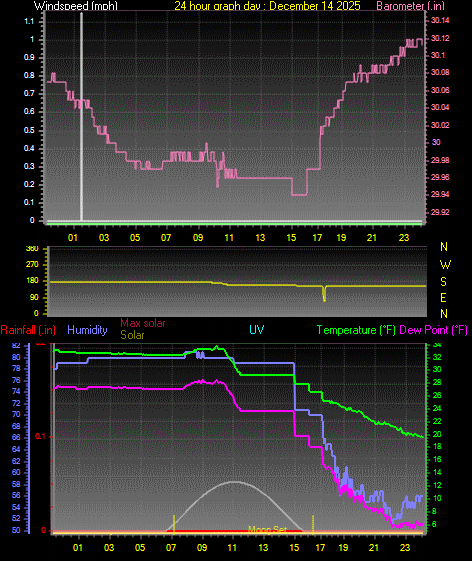The image size is (472, 561).
Task: Click the 34 temperature axis value
Action: (x=437, y=345)
